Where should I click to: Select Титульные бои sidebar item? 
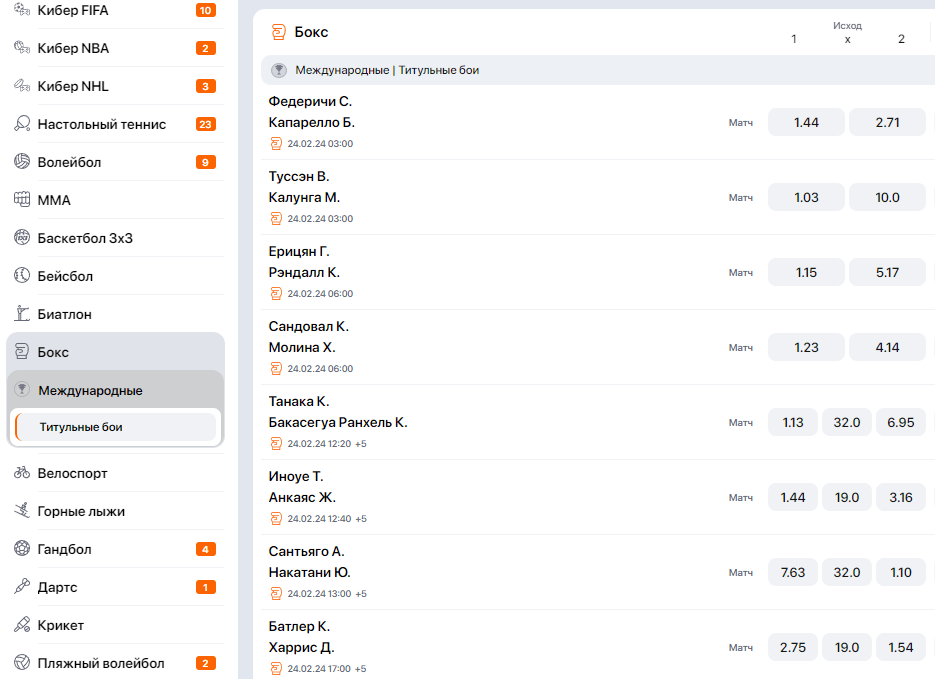[116, 427]
